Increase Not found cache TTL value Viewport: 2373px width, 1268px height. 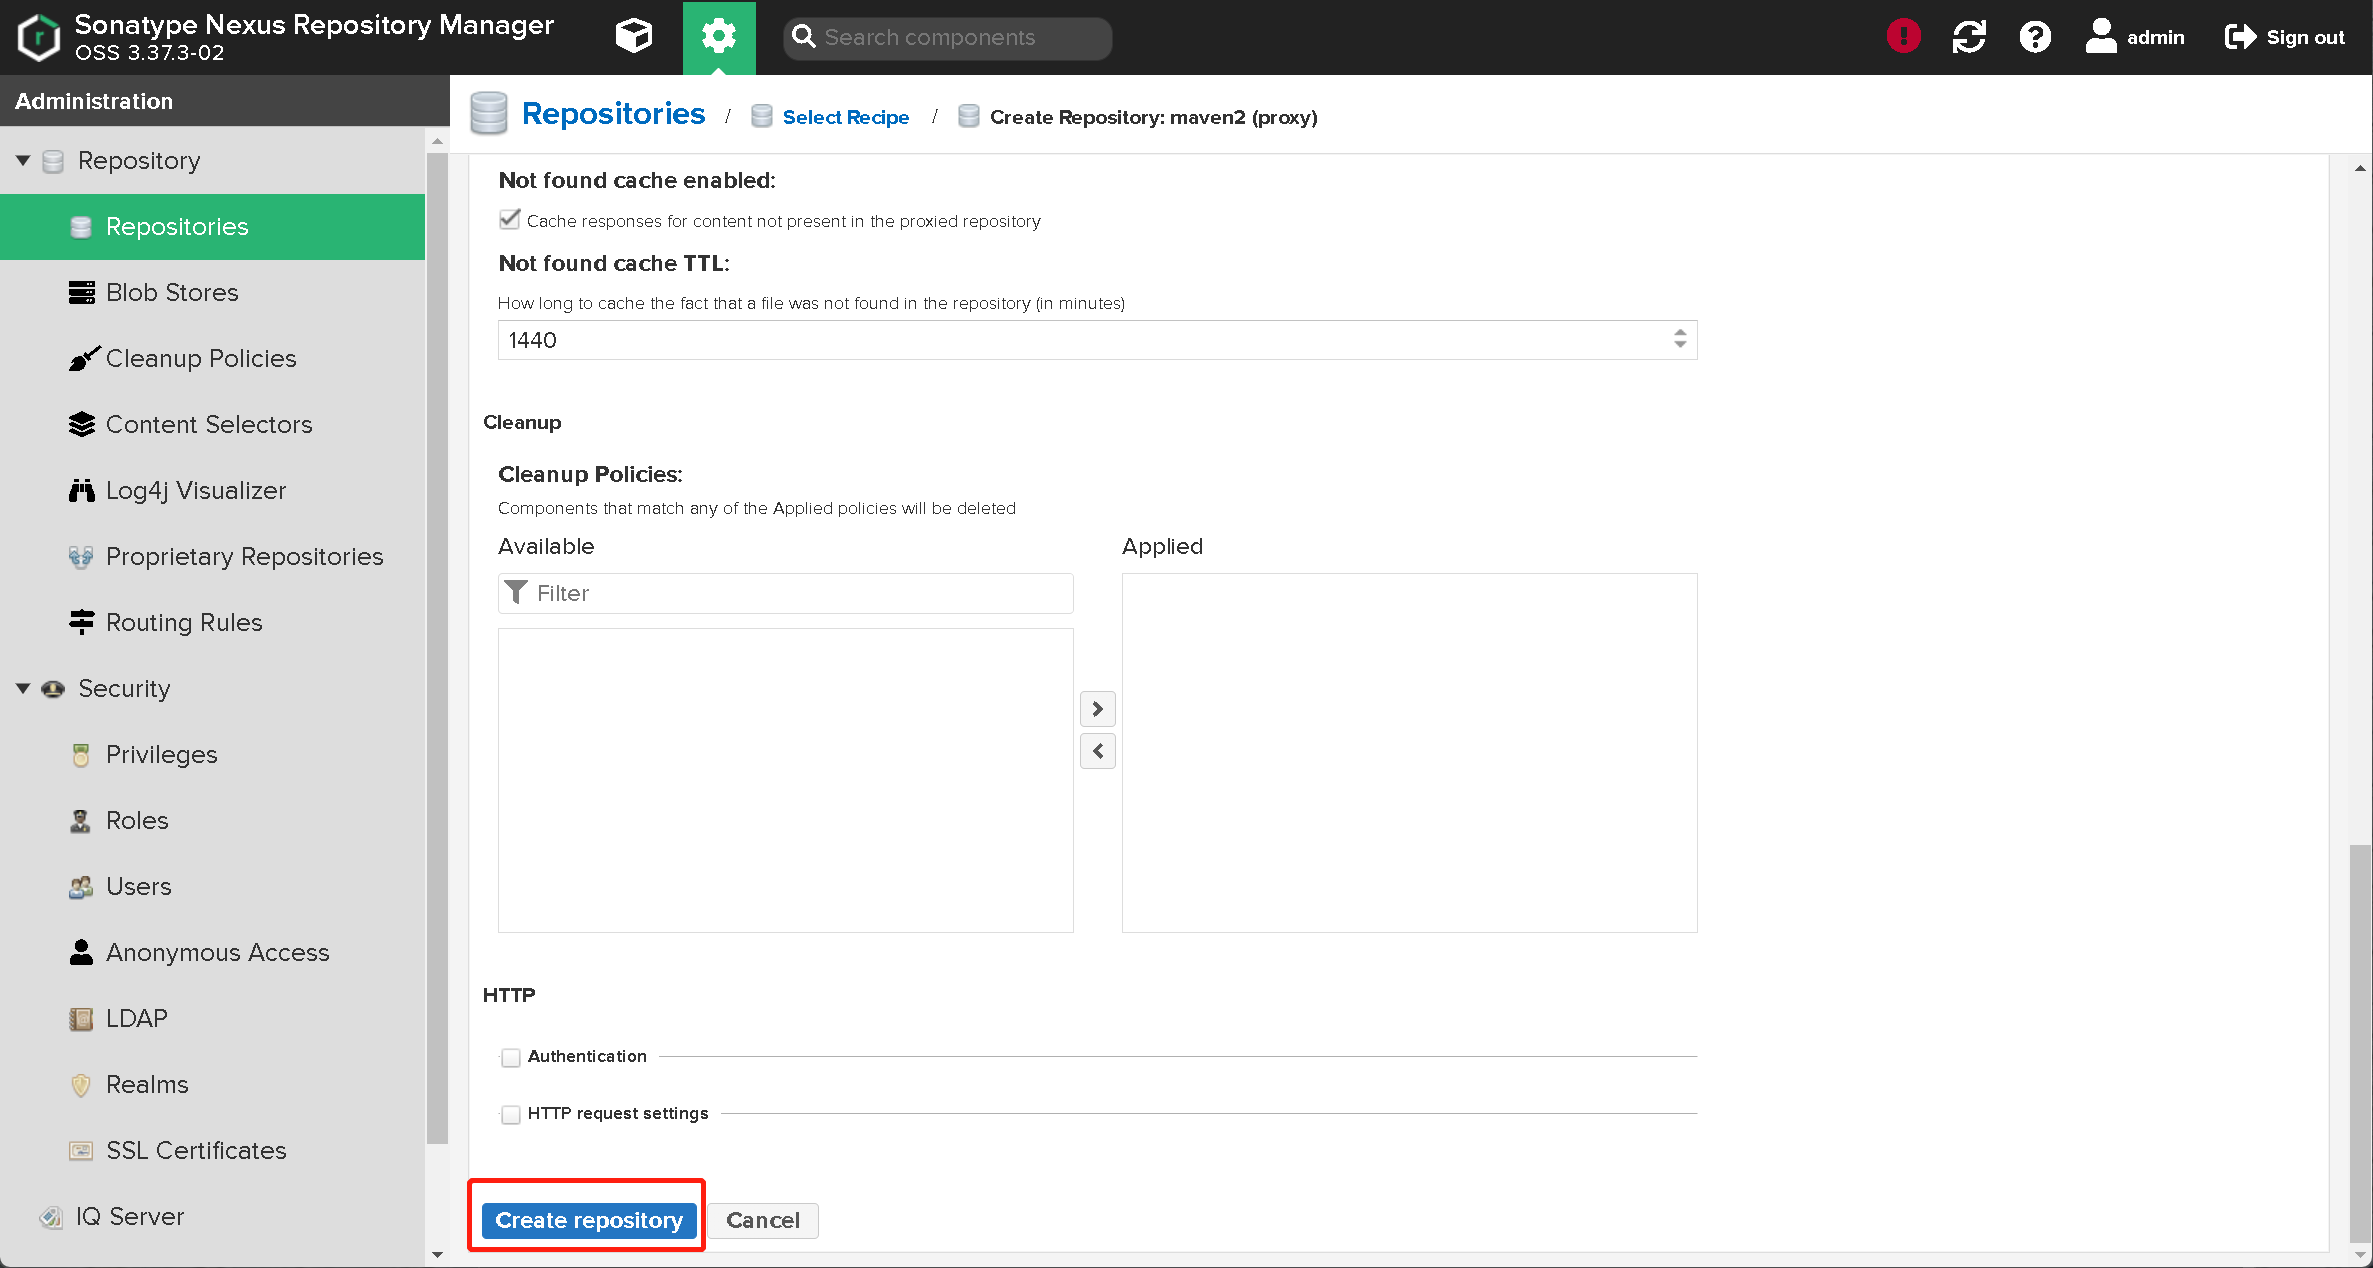[1680, 332]
